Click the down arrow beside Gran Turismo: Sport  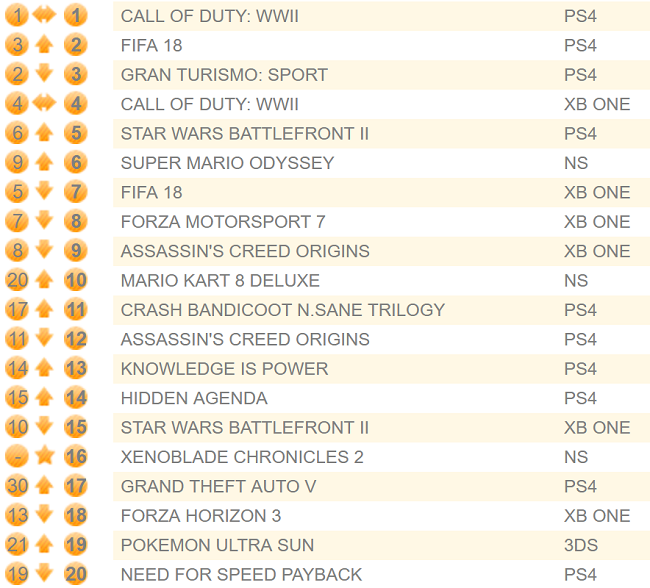[44, 73]
